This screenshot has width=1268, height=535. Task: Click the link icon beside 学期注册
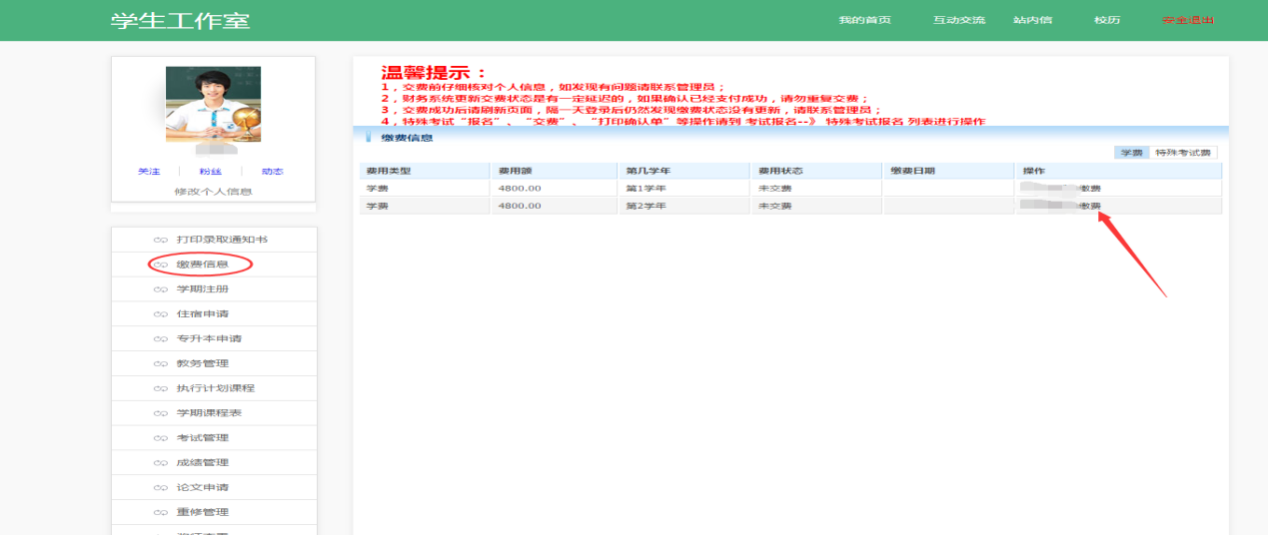(x=159, y=289)
